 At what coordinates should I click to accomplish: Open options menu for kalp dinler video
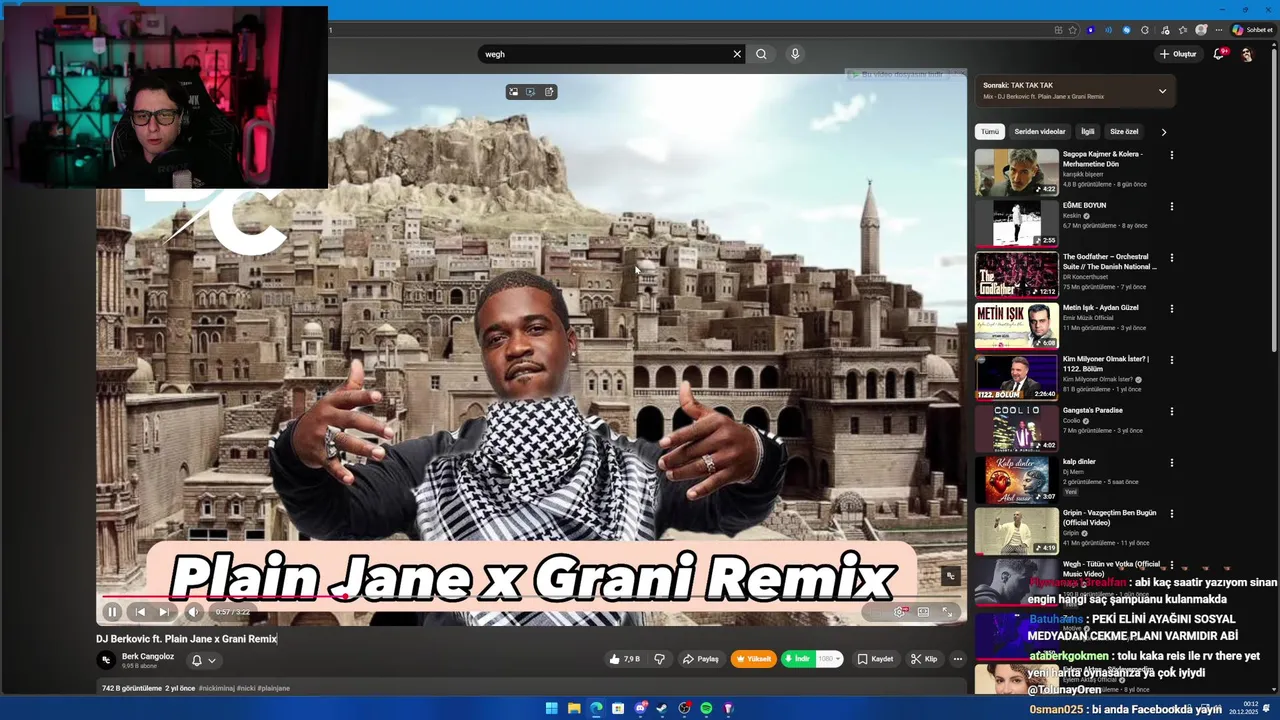tap(1172, 462)
